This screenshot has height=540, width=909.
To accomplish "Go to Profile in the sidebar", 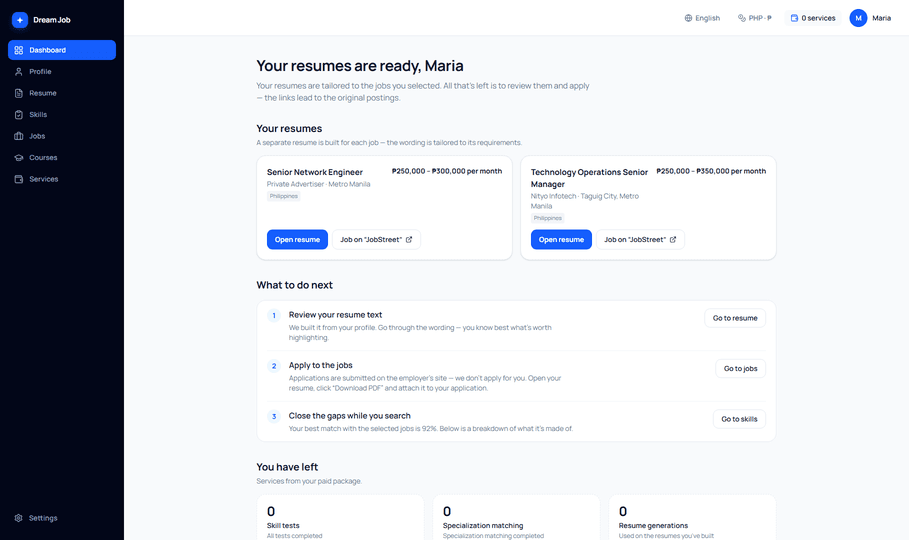I will click(62, 71).
